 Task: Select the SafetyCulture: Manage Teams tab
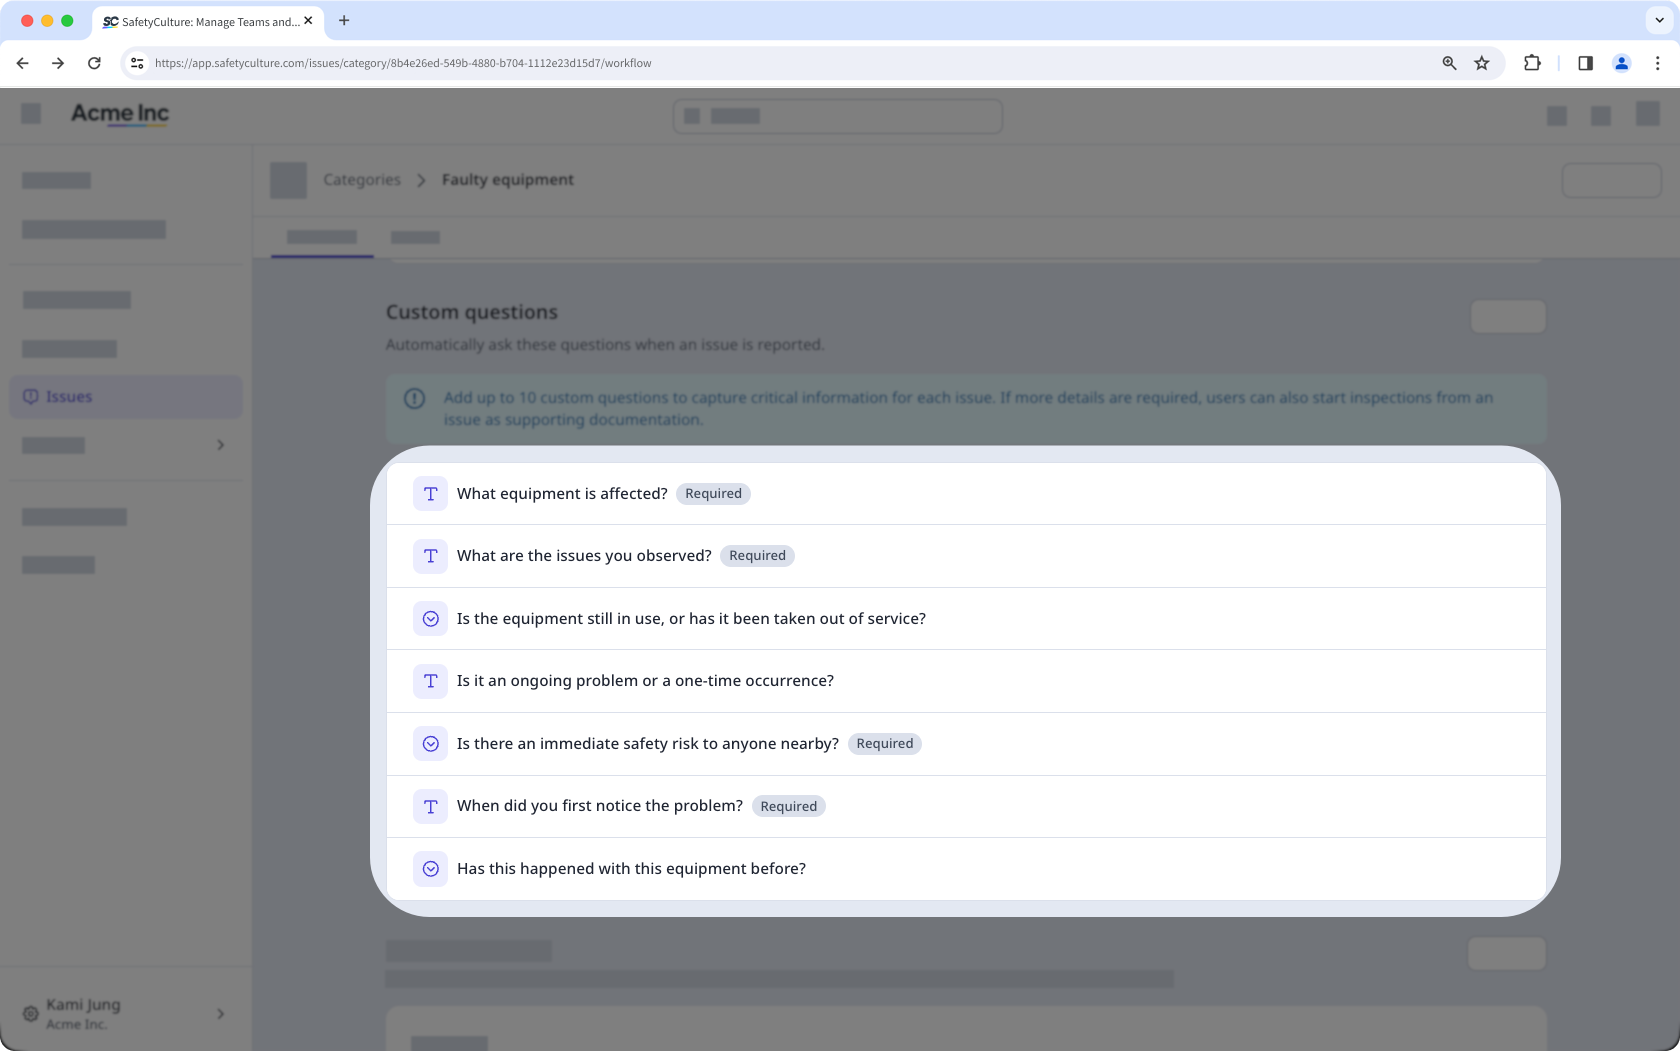pyautogui.click(x=208, y=21)
